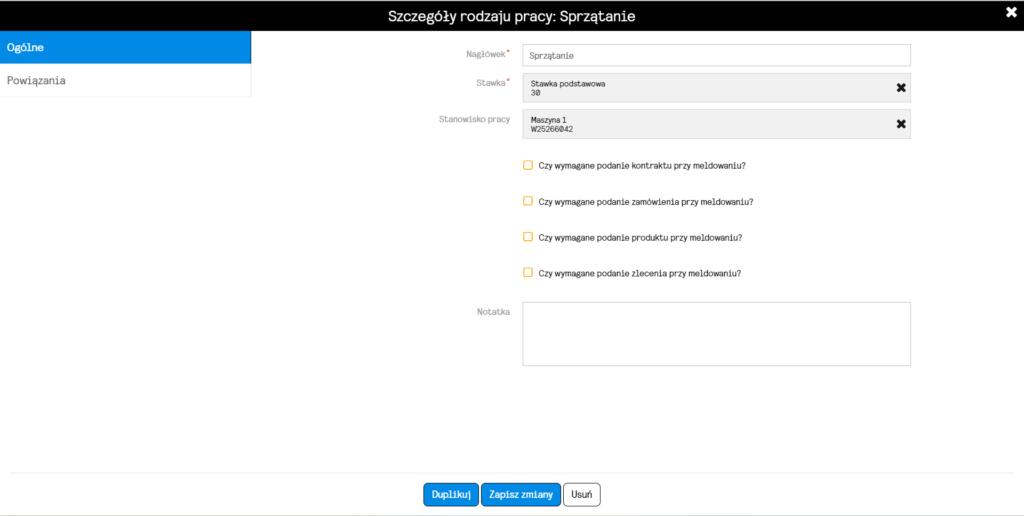Switch to the Ogólne tab
This screenshot has height=516, width=1024.
click(x=125, y=48)
